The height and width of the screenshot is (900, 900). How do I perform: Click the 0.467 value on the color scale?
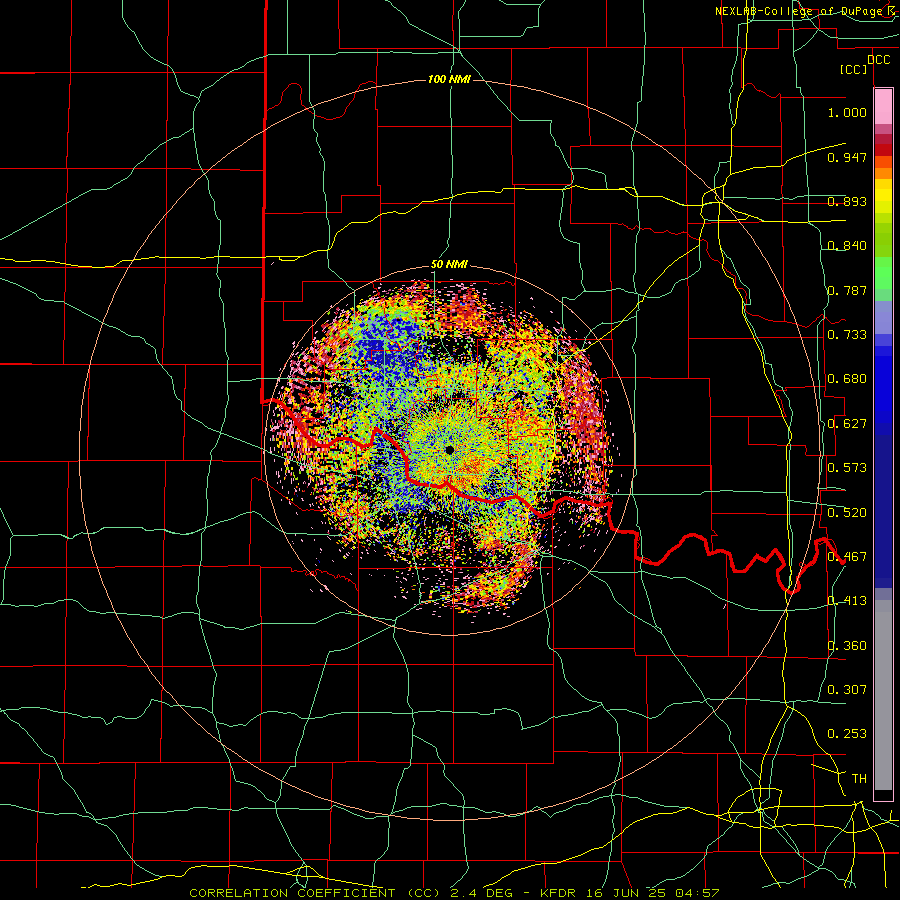pos(847,557)
